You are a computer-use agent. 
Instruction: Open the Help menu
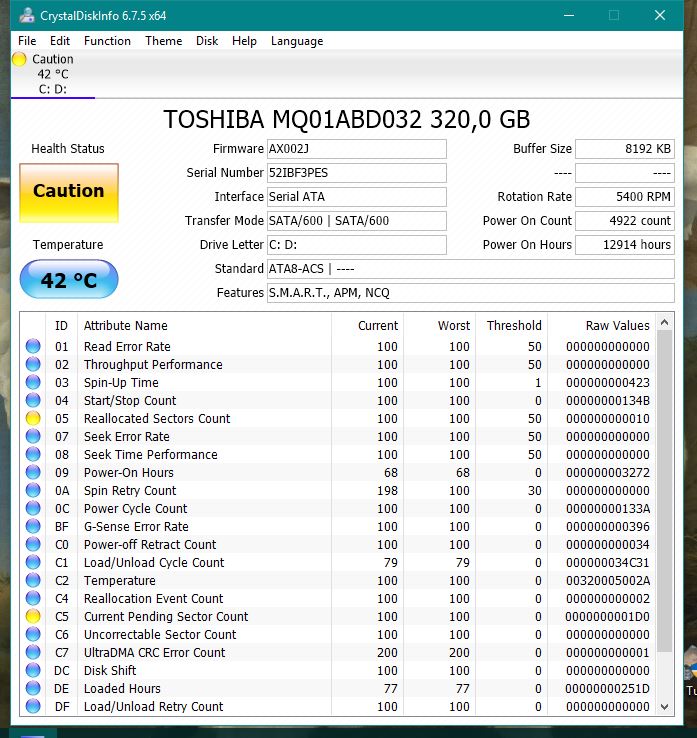pos(244,41)
